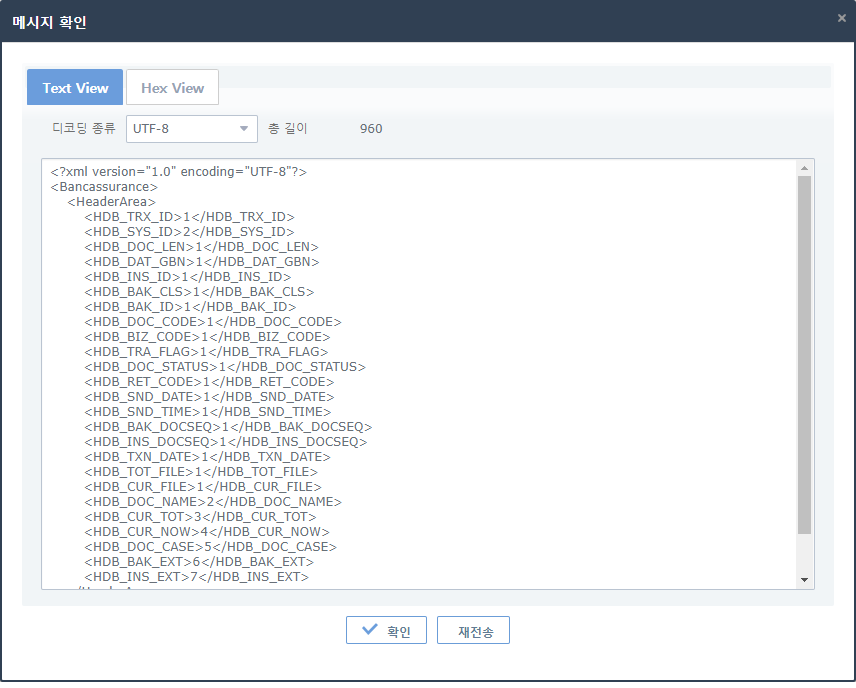Click the scrollbar down arrow
This screenshot has height=688, width=856.
pos(803,579)
